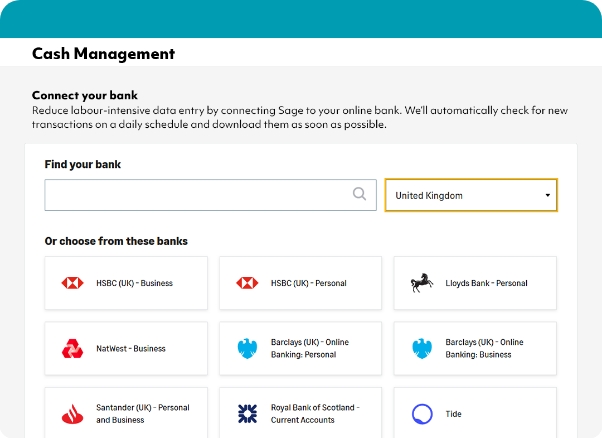
Task: Select the Lloyds Bank - Personal label
Action: (486, 283)
